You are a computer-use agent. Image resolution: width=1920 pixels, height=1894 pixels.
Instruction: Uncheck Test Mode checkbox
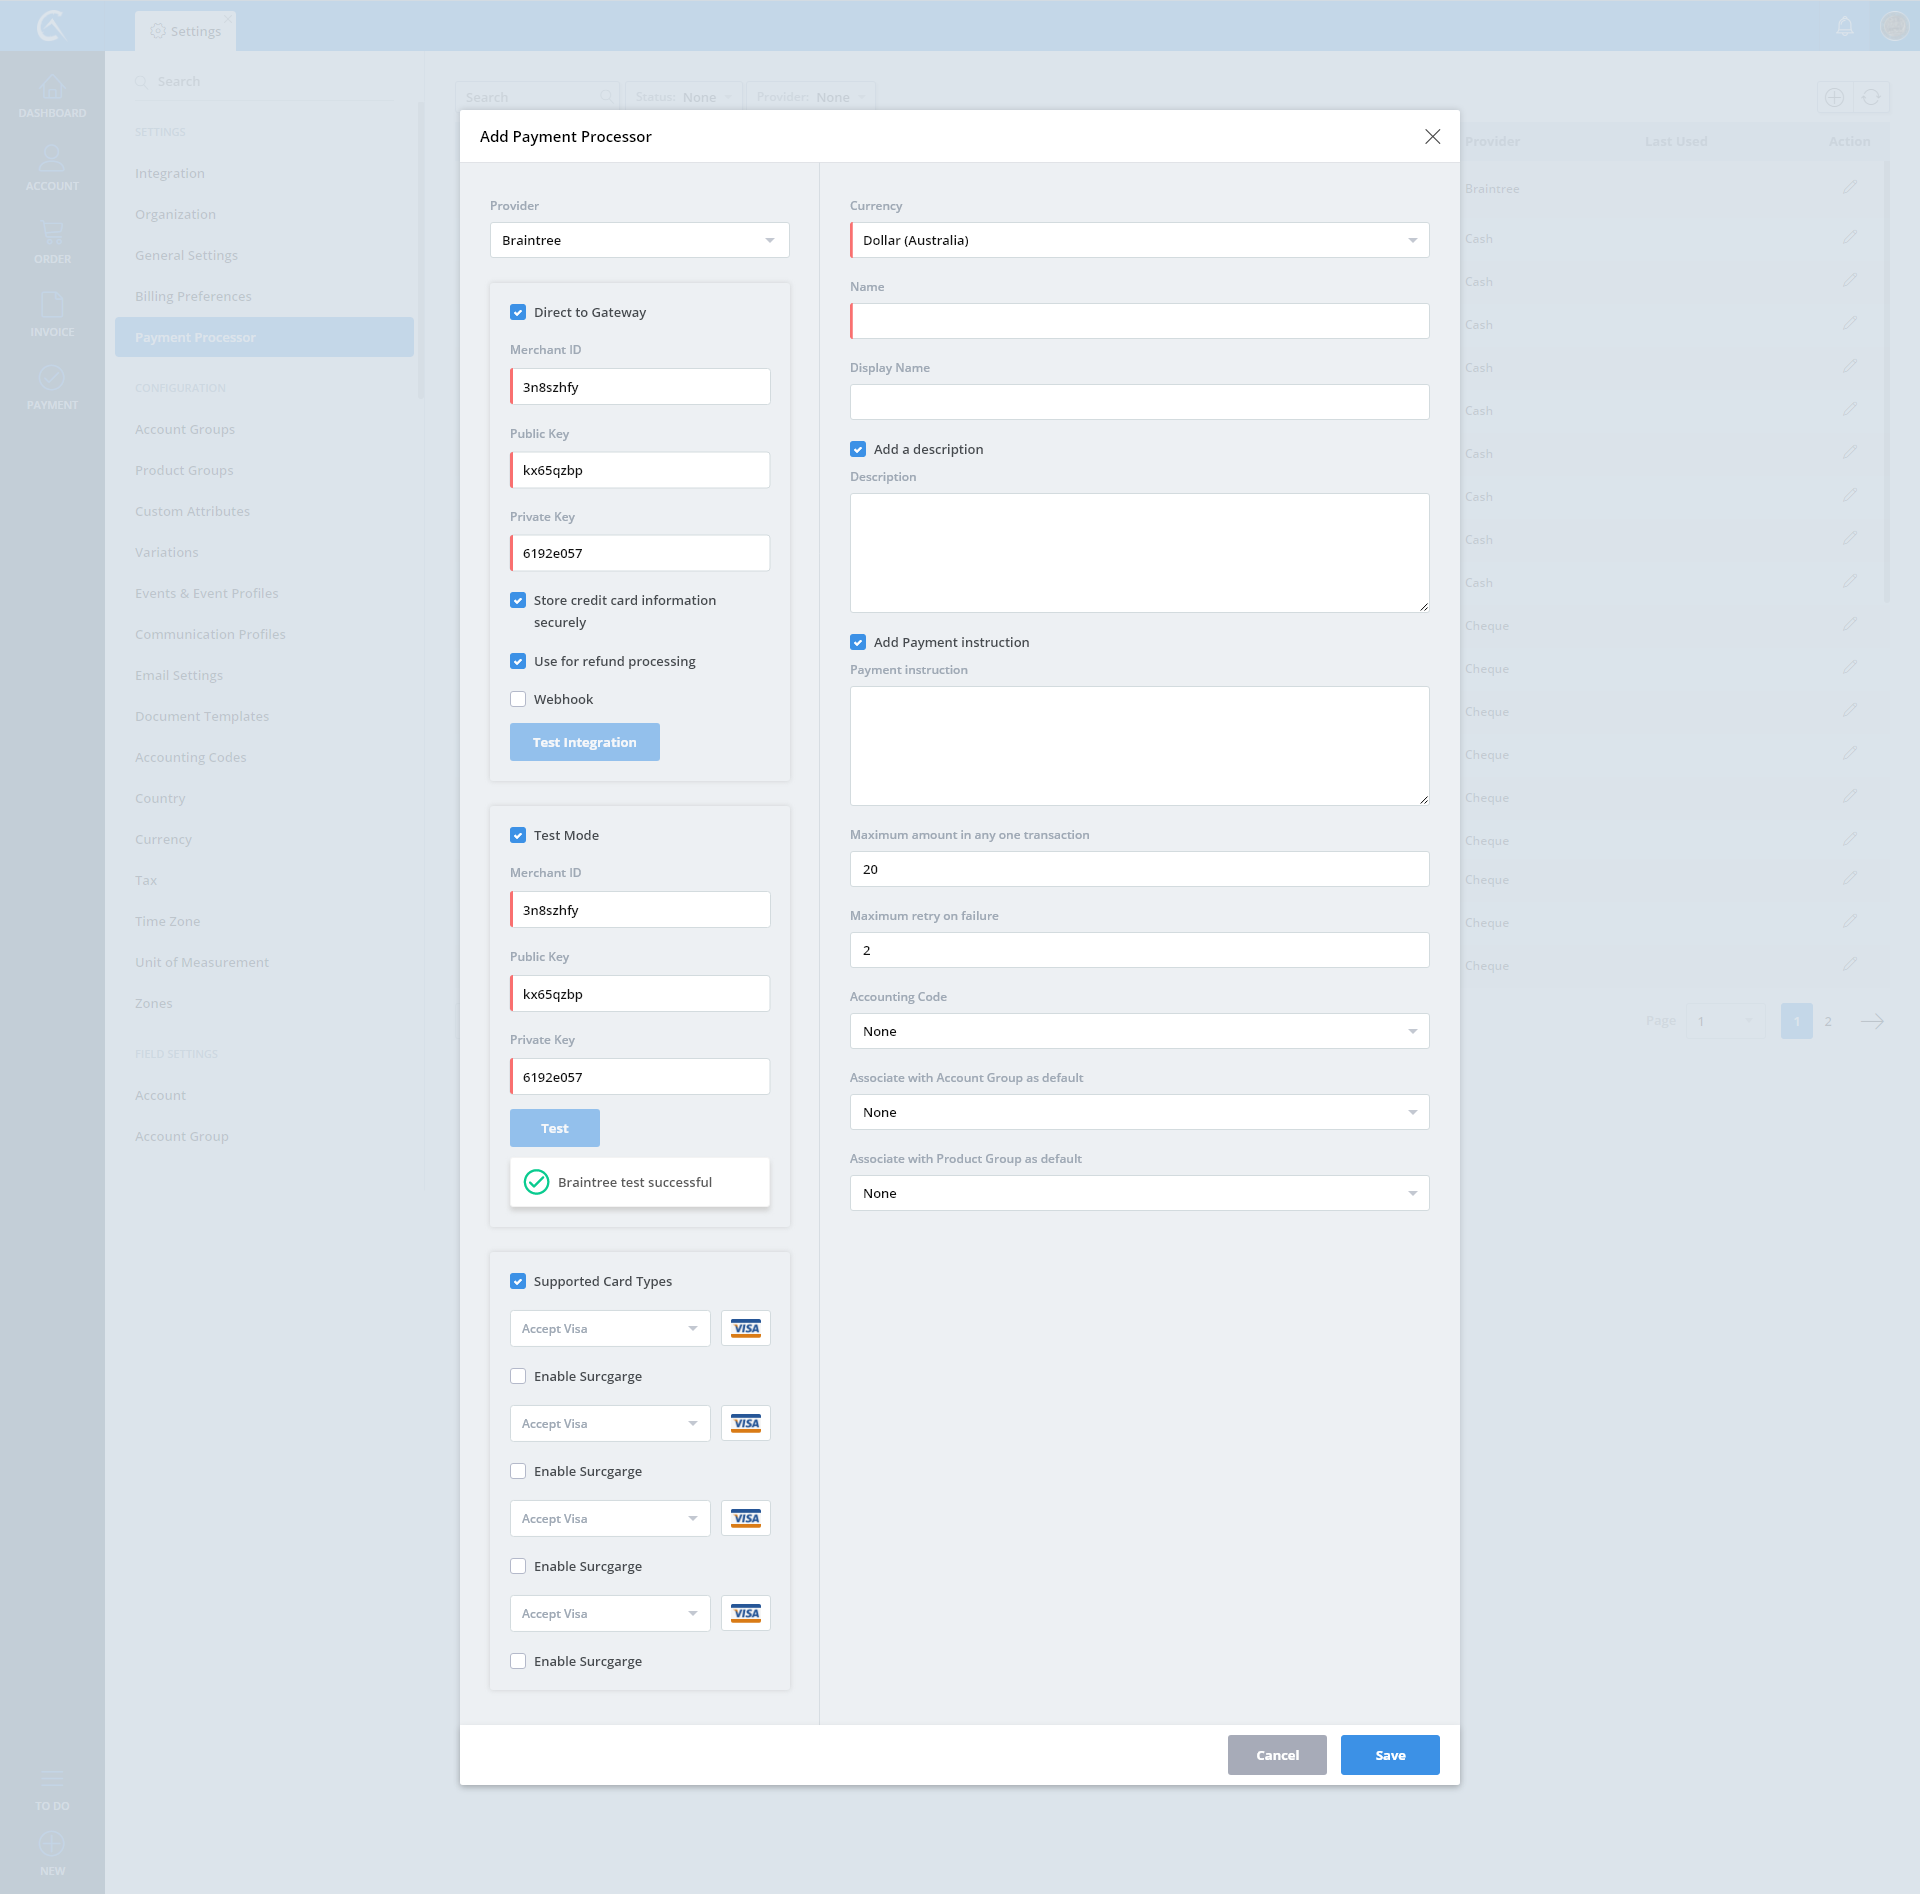(x=518, y=835)
